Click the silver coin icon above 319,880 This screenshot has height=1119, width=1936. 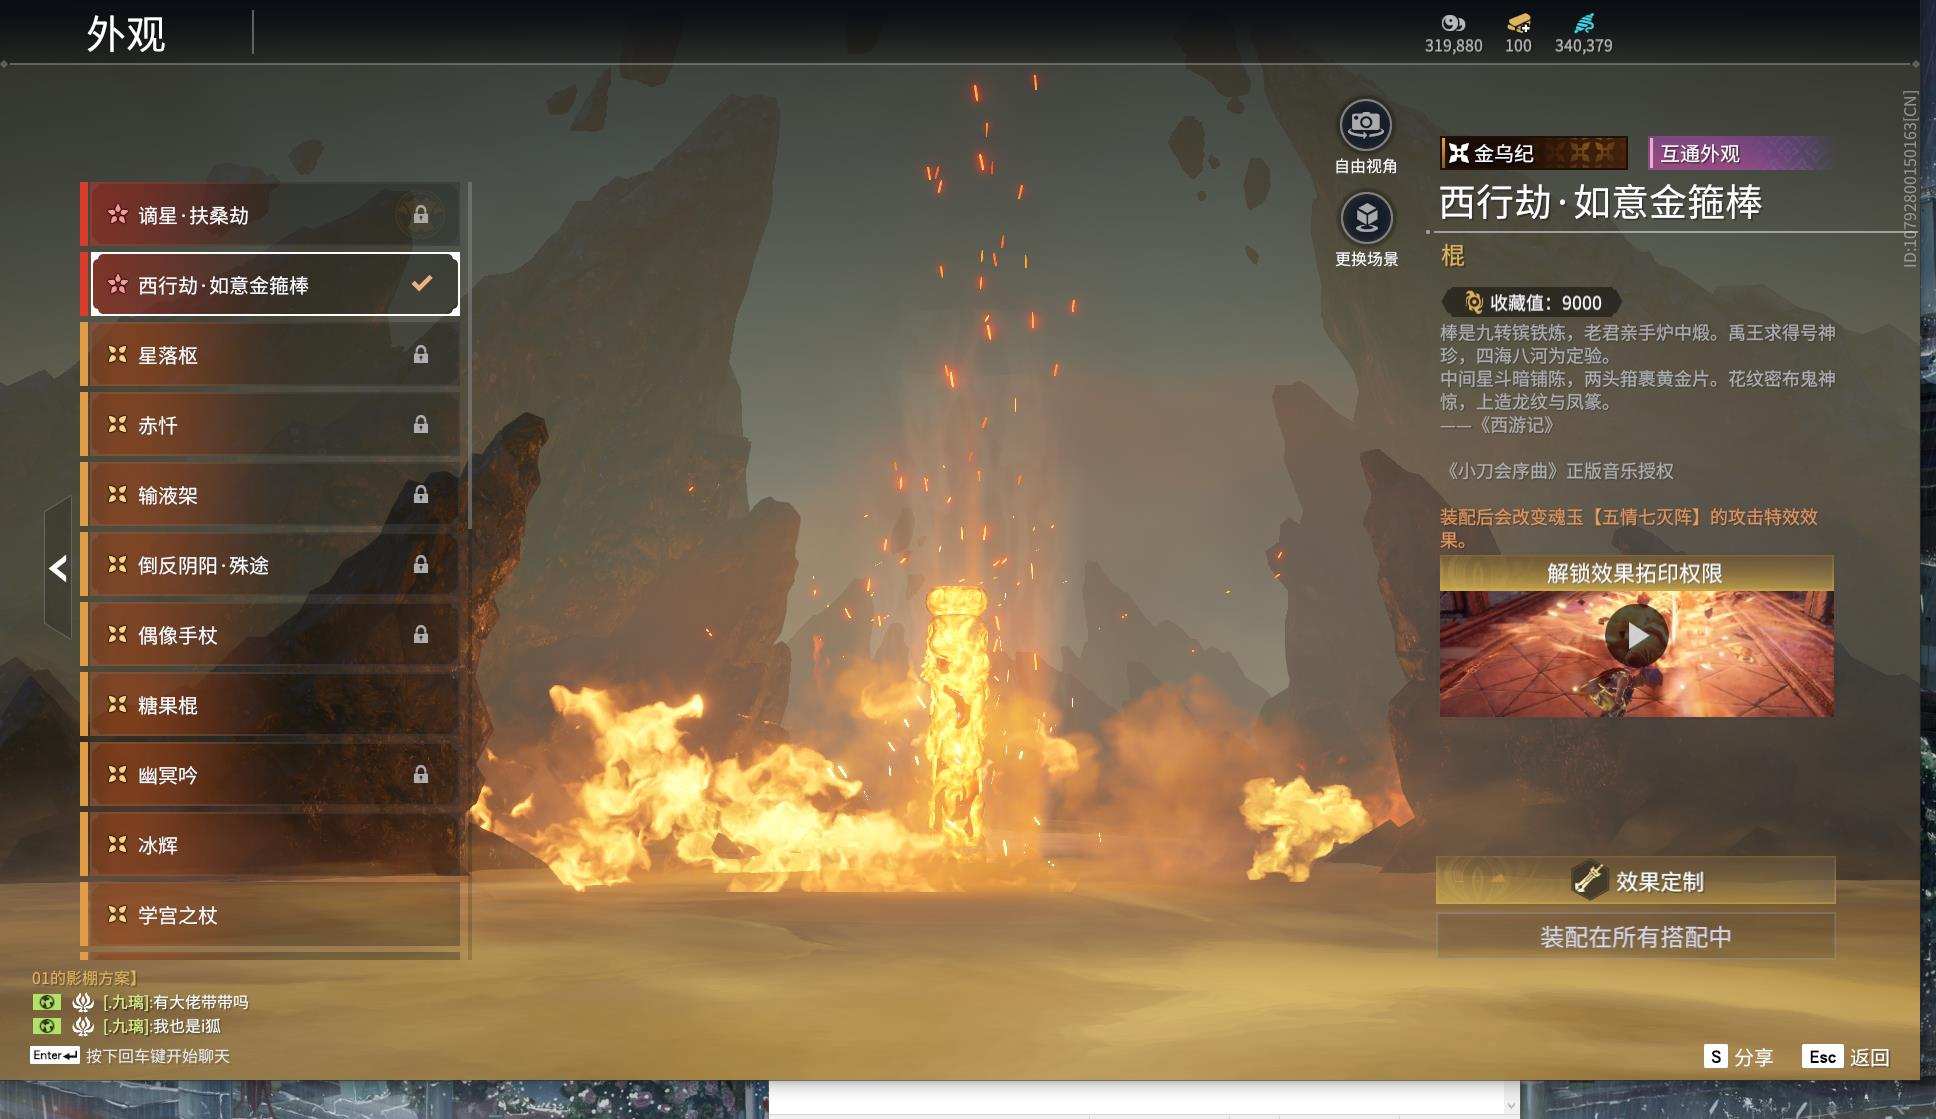click(1453, 23)
